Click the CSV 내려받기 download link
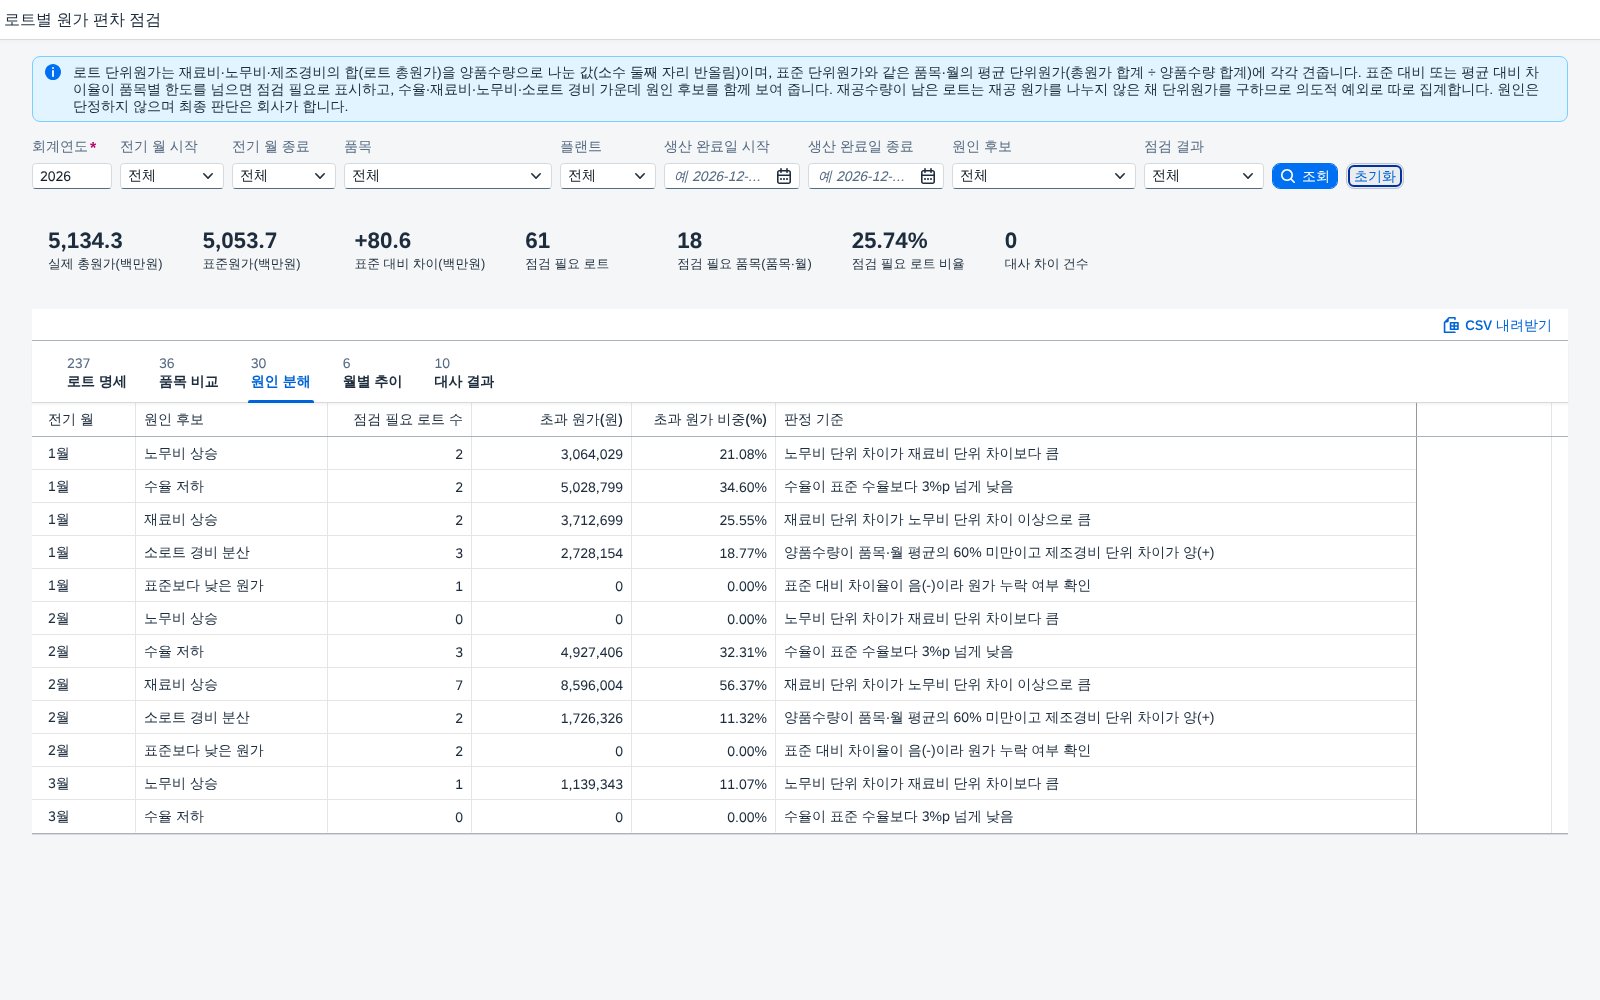 [1497, 325]
